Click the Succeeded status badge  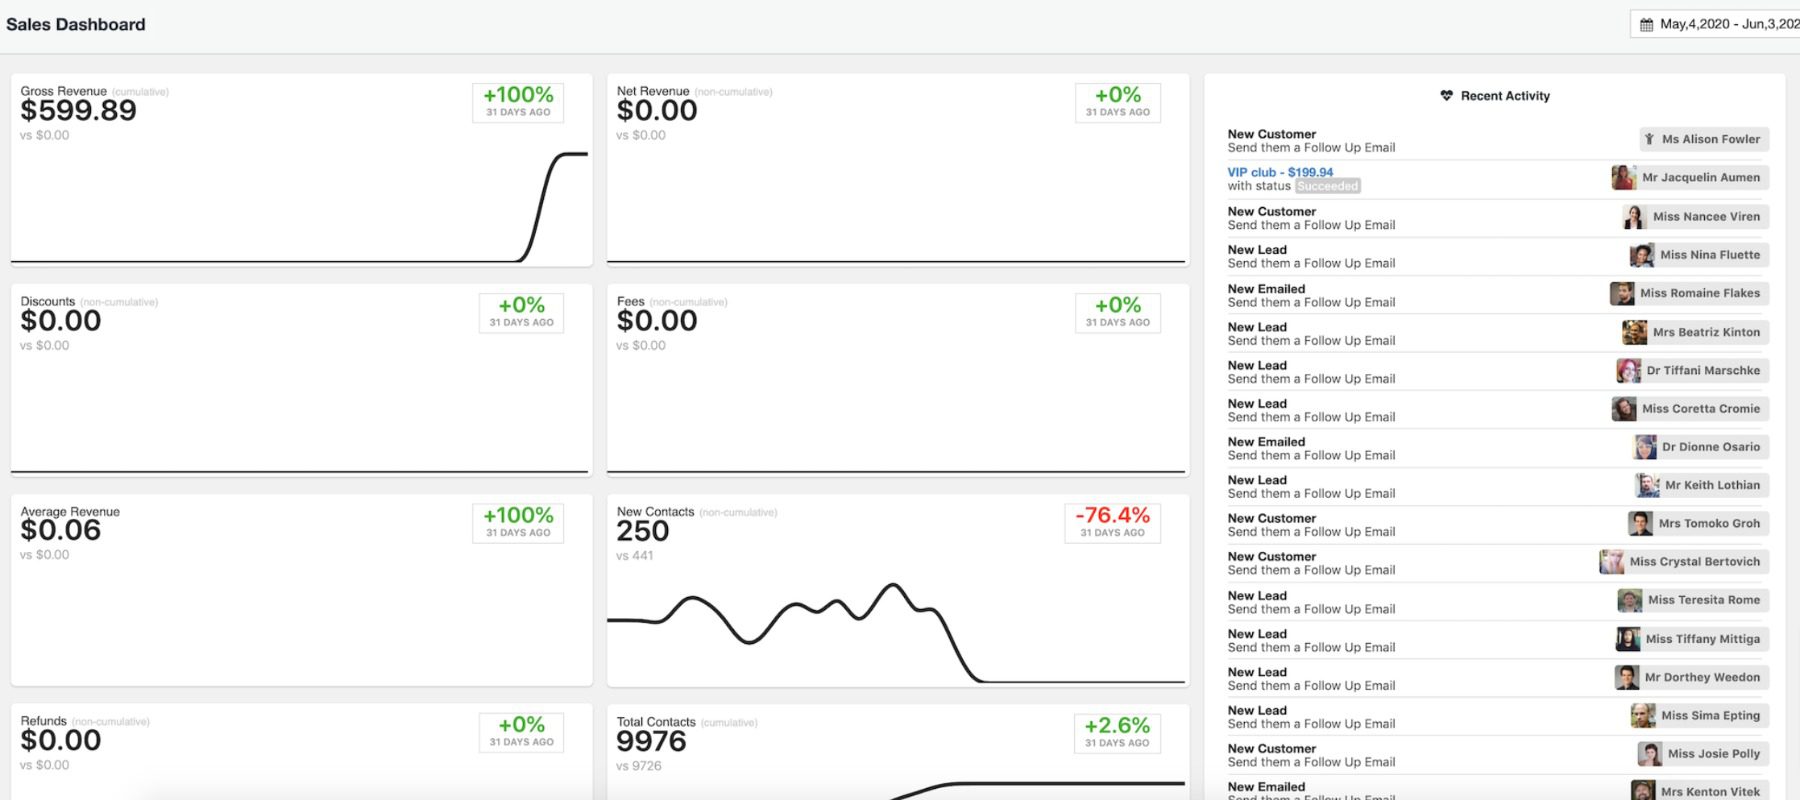(1327, 186)
